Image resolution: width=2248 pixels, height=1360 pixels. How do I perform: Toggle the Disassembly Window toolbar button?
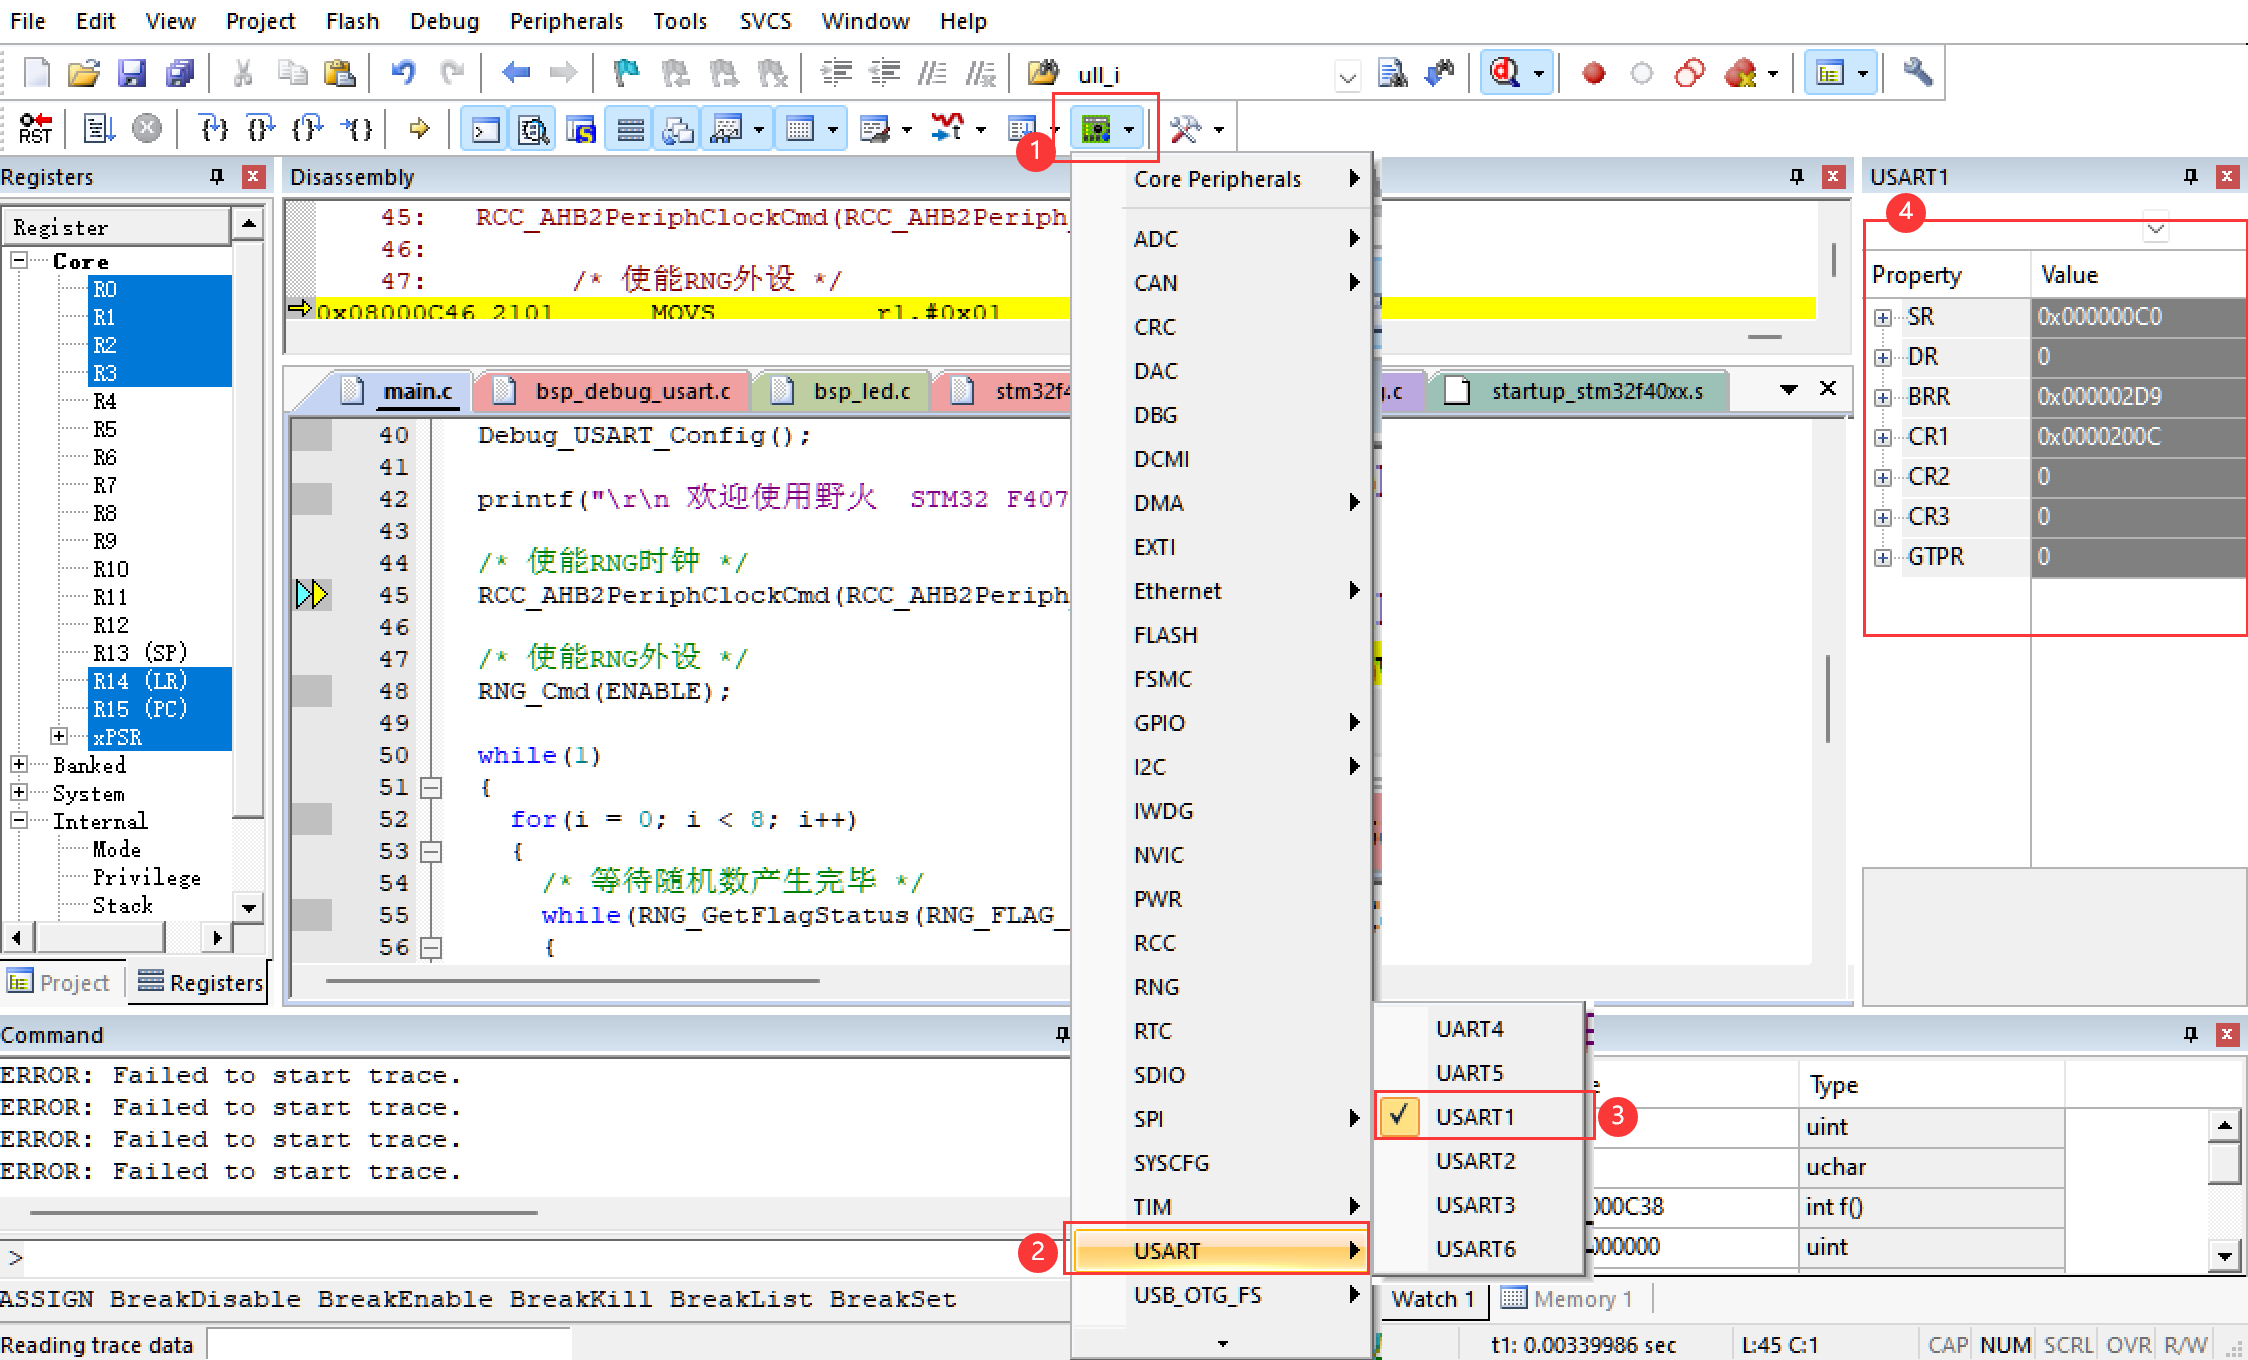point(533,129)
